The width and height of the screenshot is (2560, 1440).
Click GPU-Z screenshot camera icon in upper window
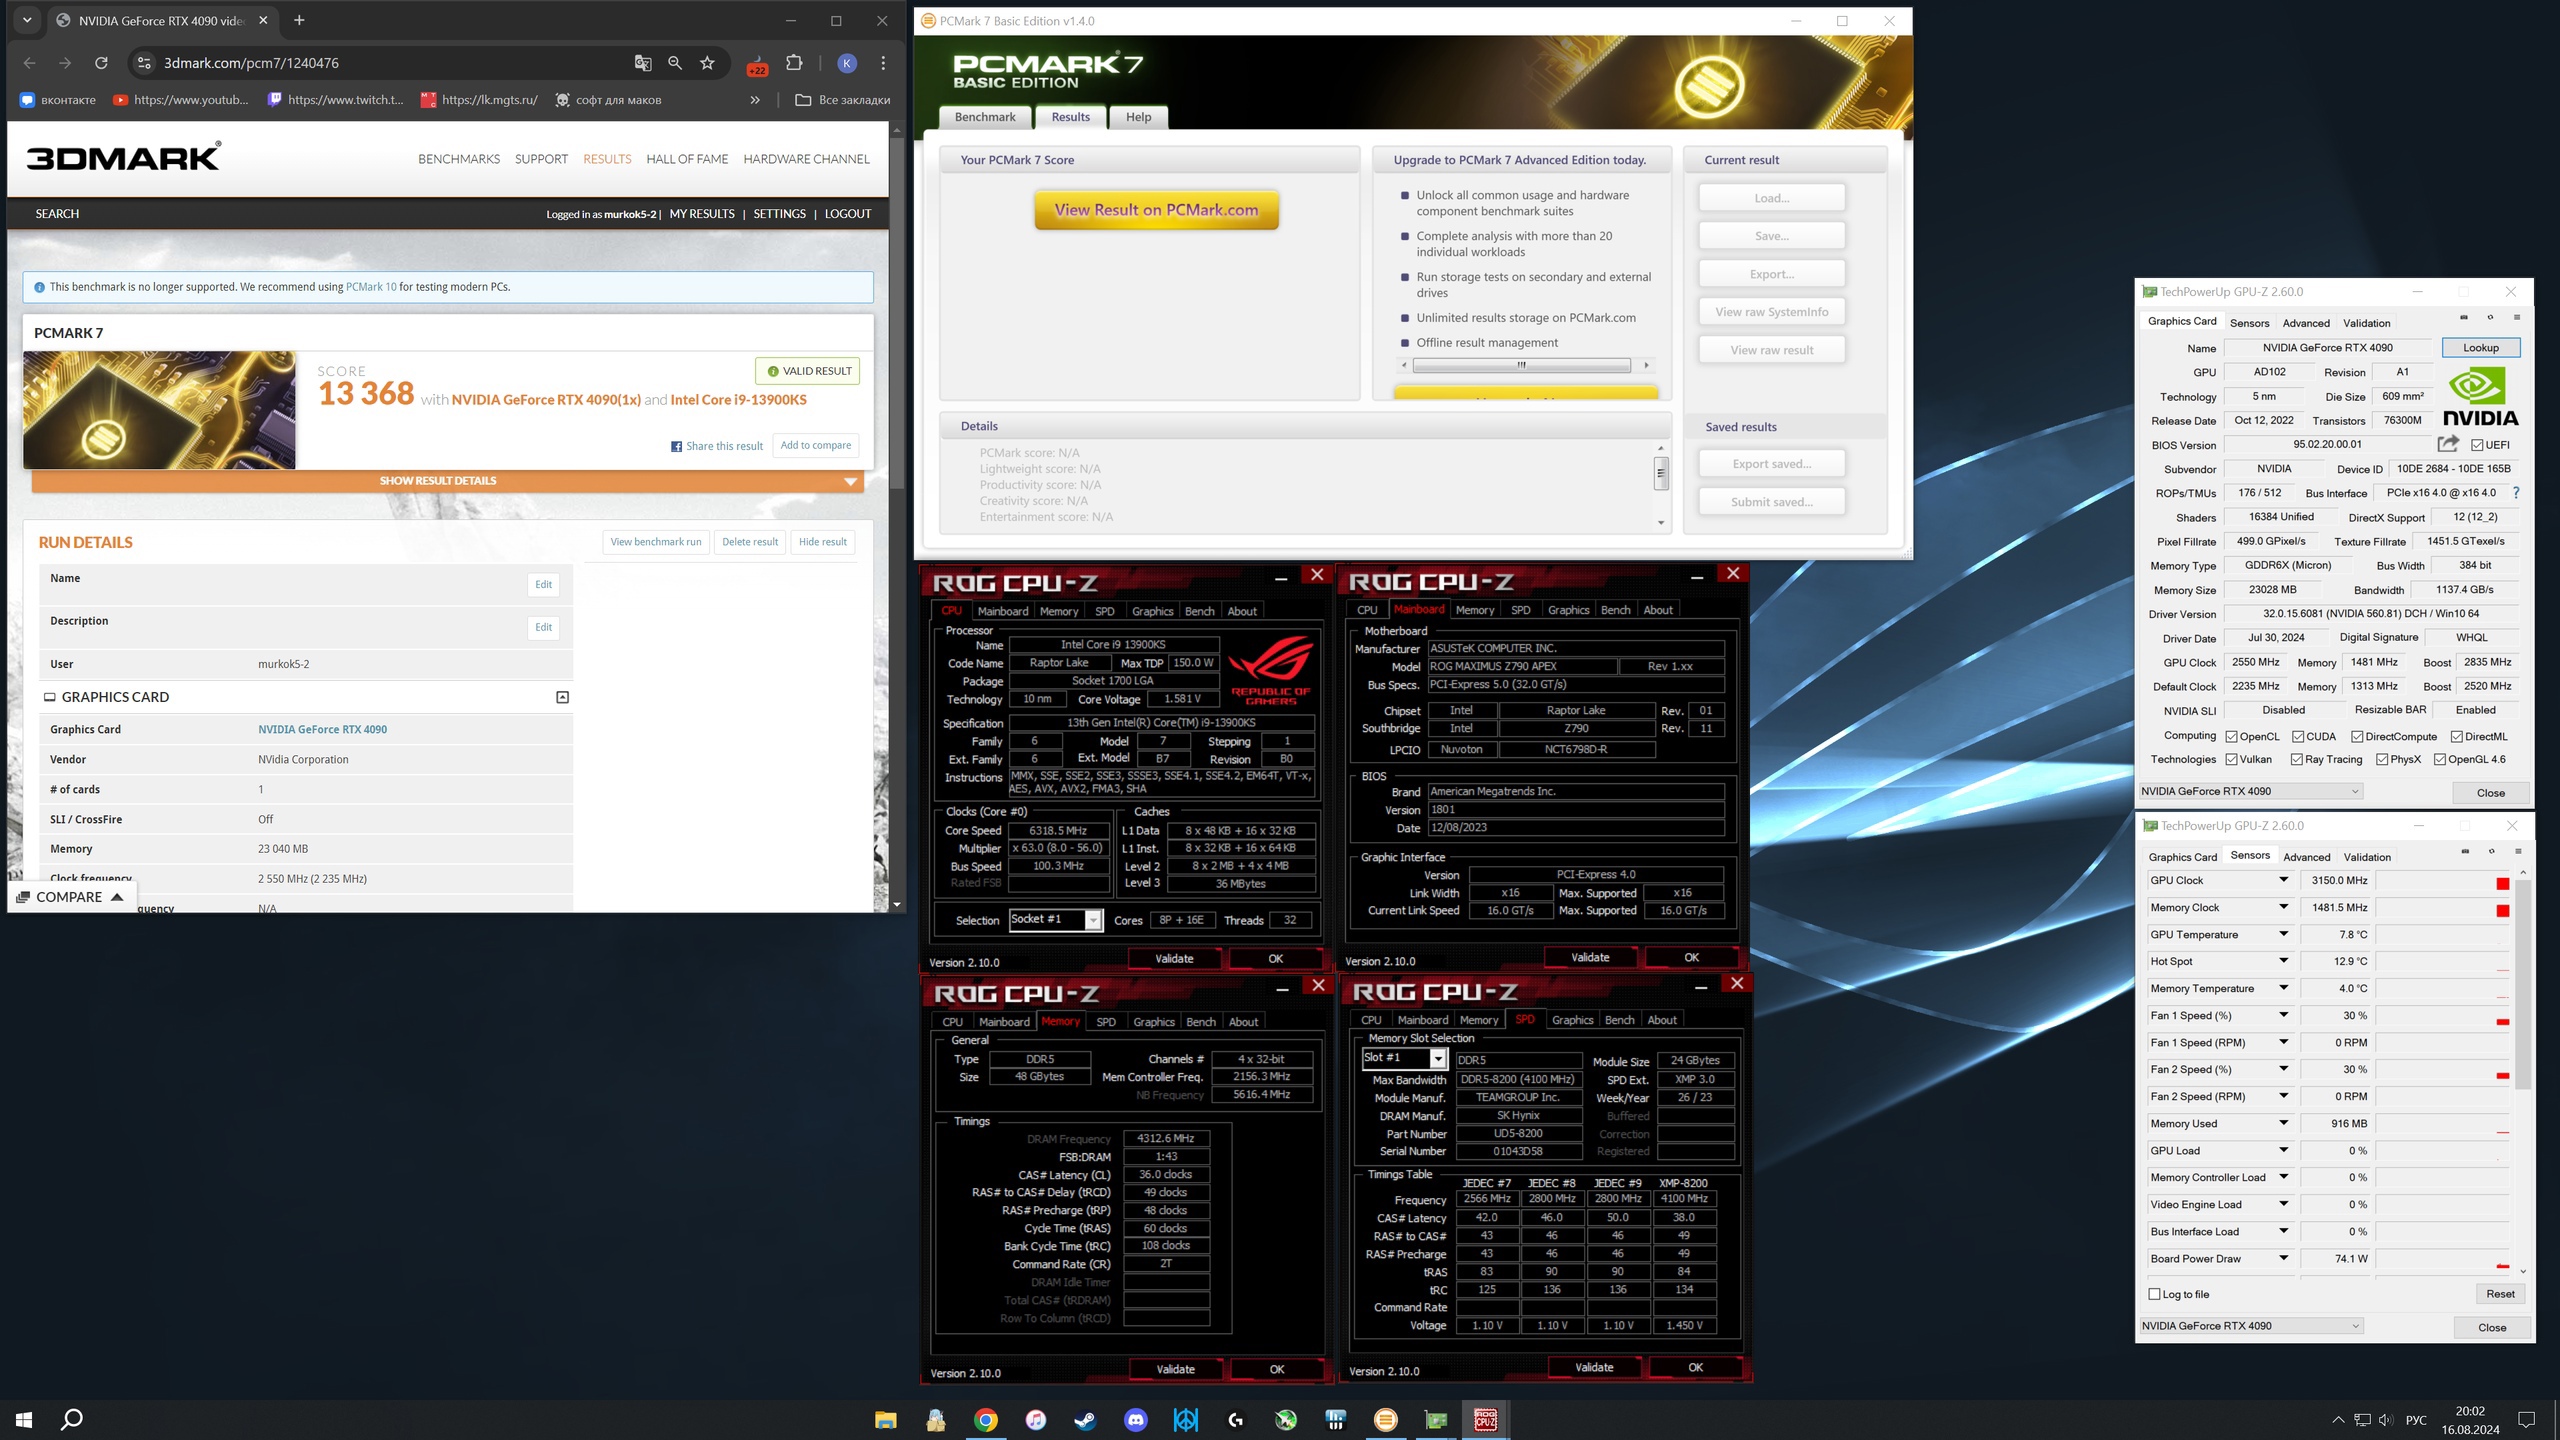(x=2464, y=318)
